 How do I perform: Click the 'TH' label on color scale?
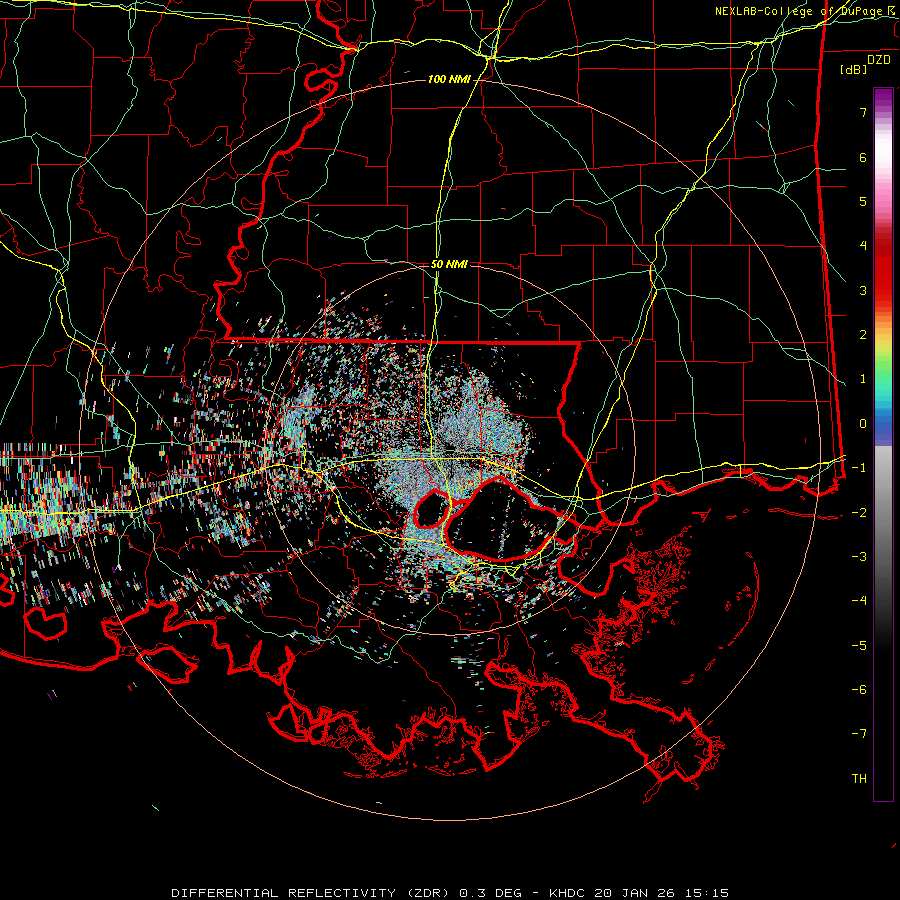pyautogui.click(x=859, y=779)
